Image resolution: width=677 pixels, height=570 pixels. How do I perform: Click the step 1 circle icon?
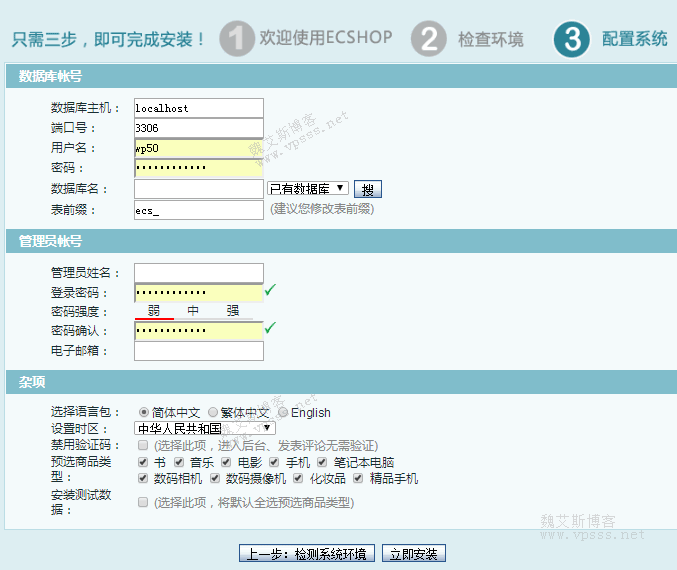click(236, 39)
